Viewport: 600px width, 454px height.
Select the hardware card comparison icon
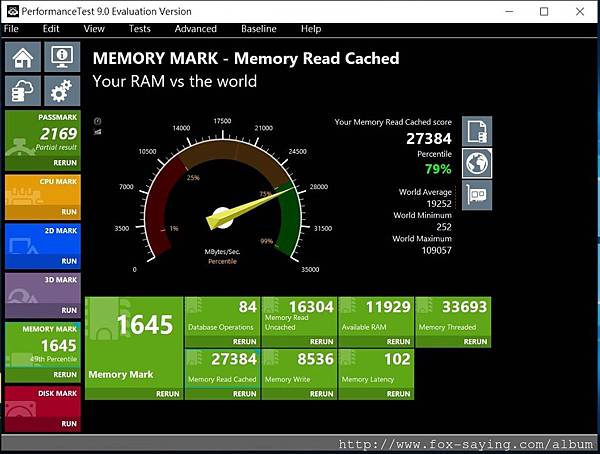click(477, 196)
